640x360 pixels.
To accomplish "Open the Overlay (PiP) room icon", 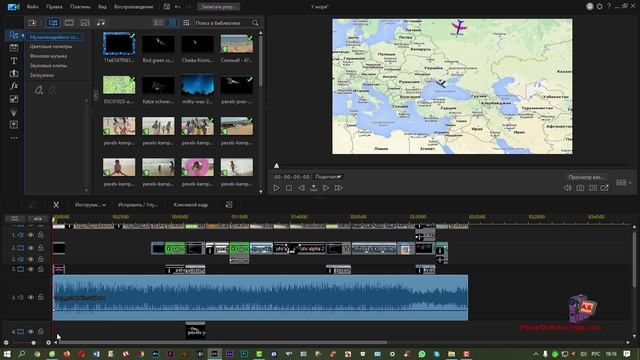I will pos(13,99).
